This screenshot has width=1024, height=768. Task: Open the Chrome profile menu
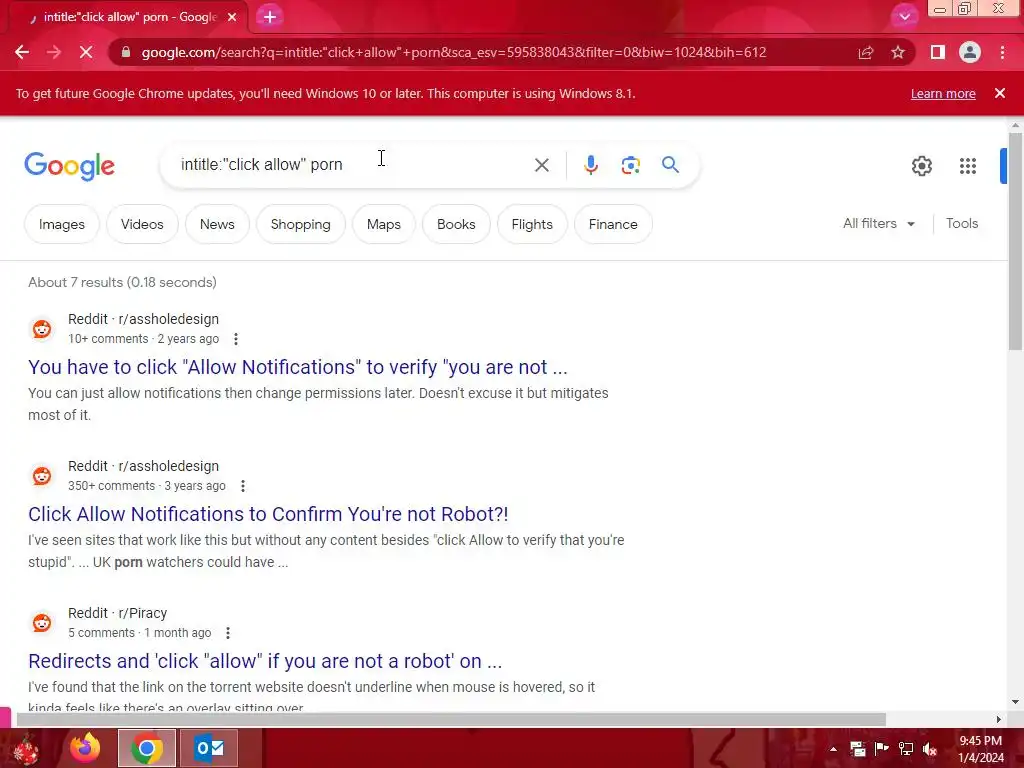tap(970, 52)
